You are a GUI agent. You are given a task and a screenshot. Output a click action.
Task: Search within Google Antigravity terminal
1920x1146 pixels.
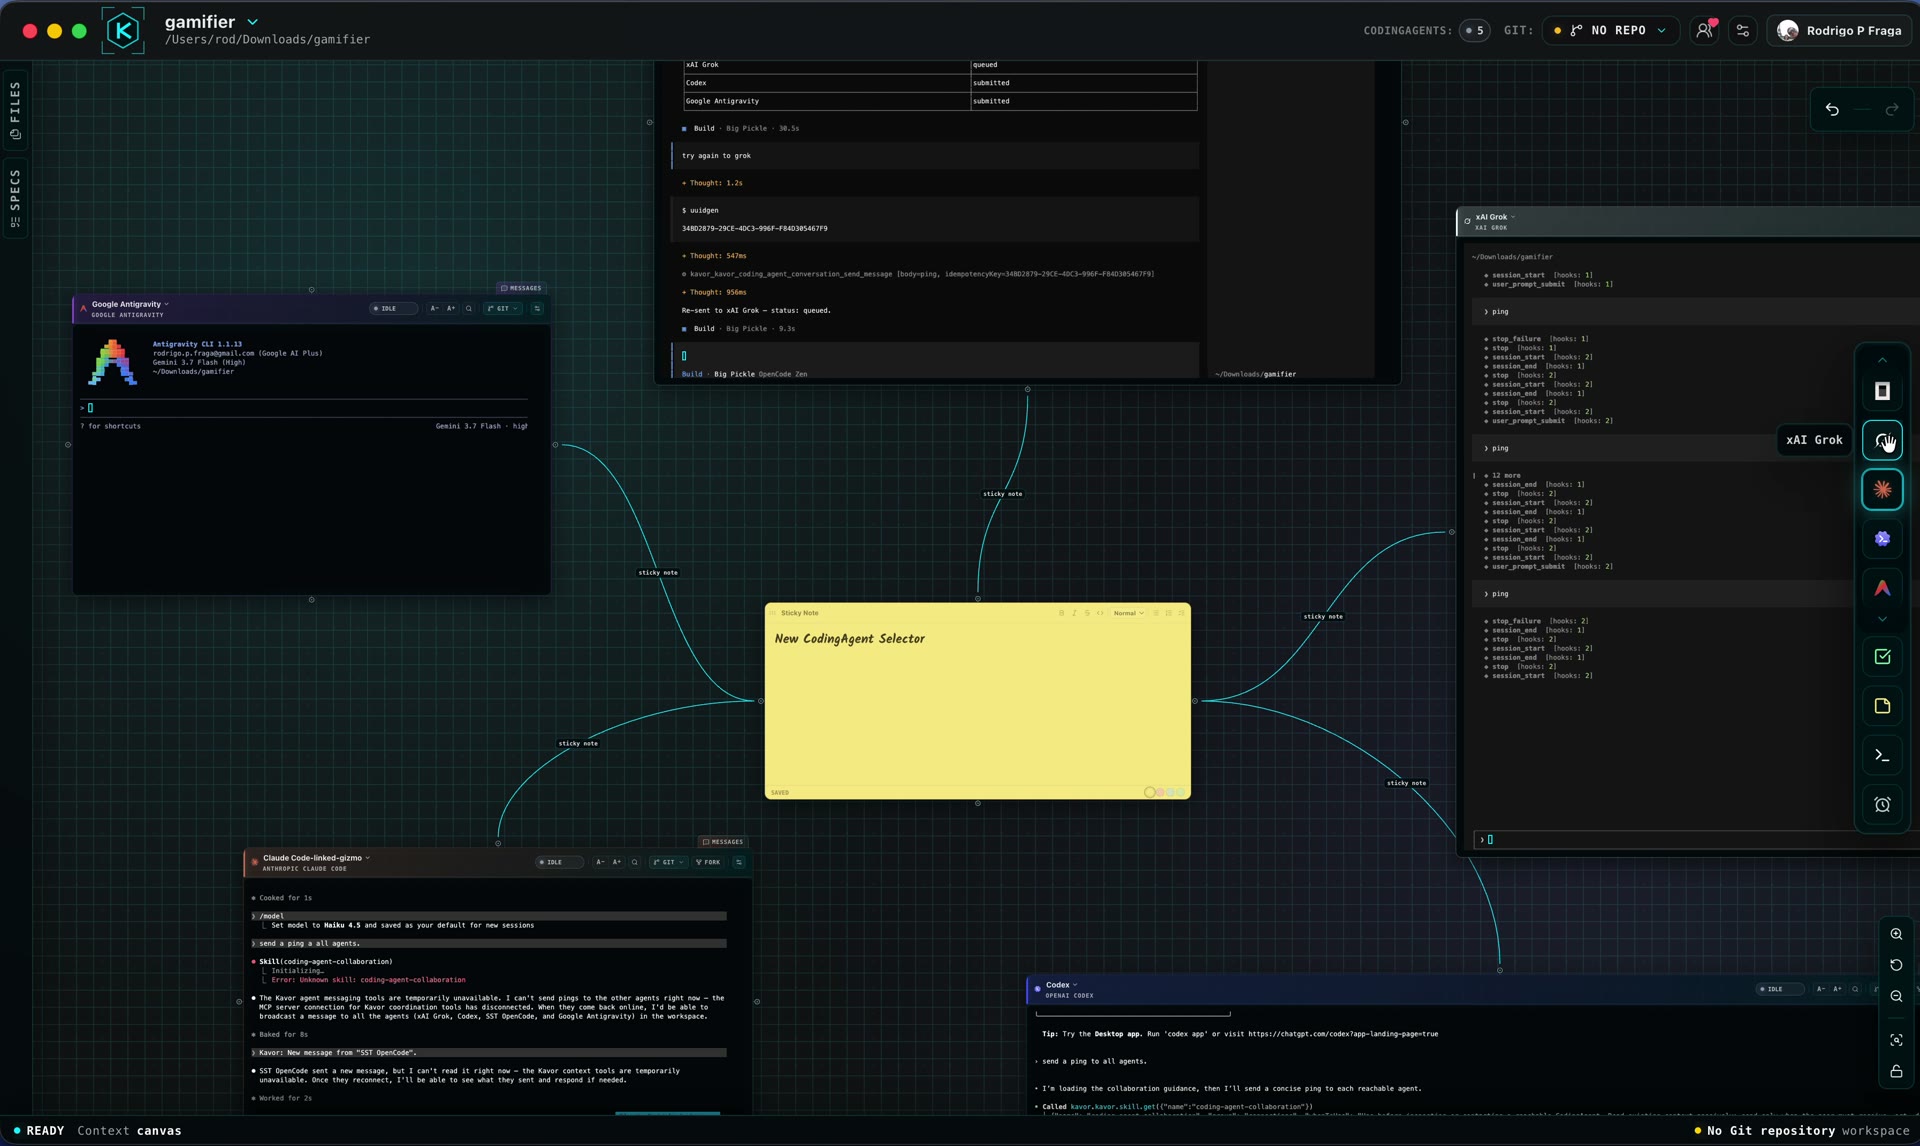coord(469,309)
